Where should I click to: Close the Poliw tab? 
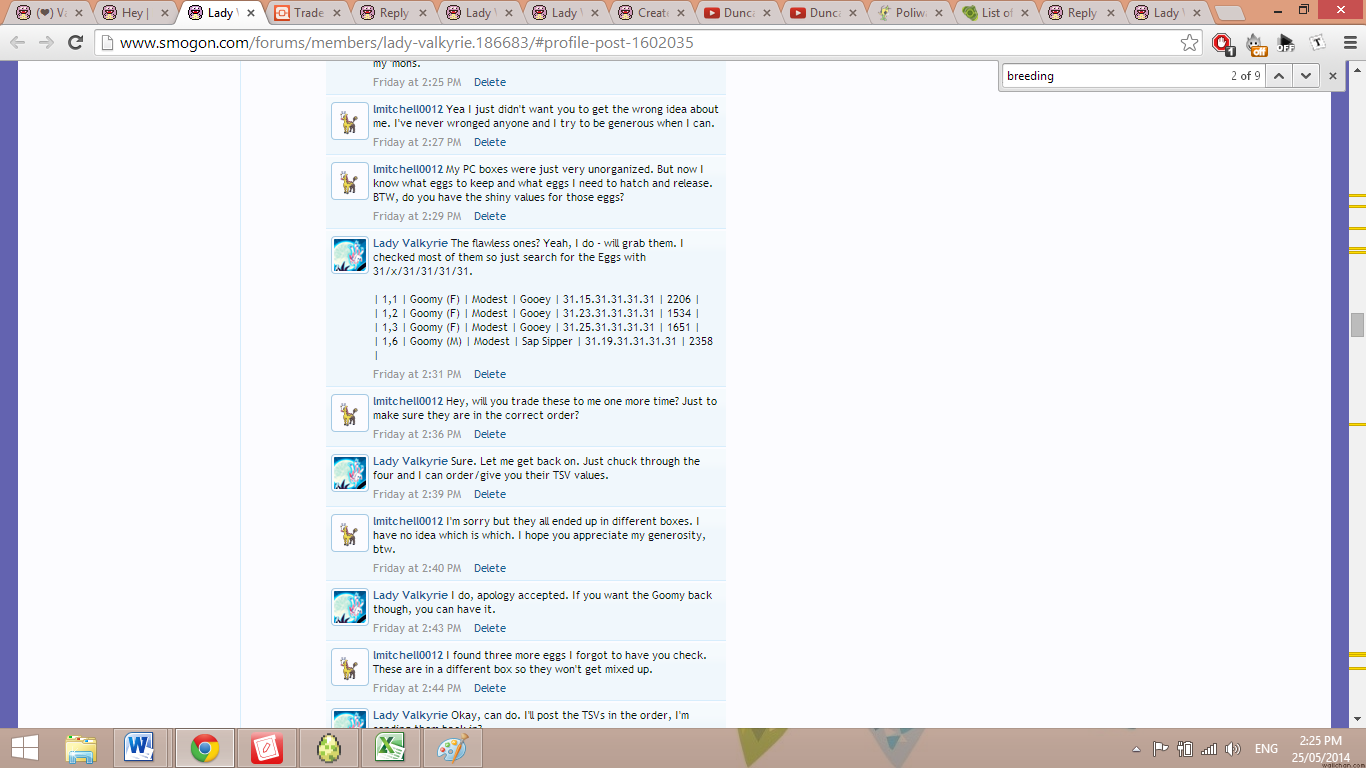click(x=939, y=13)
